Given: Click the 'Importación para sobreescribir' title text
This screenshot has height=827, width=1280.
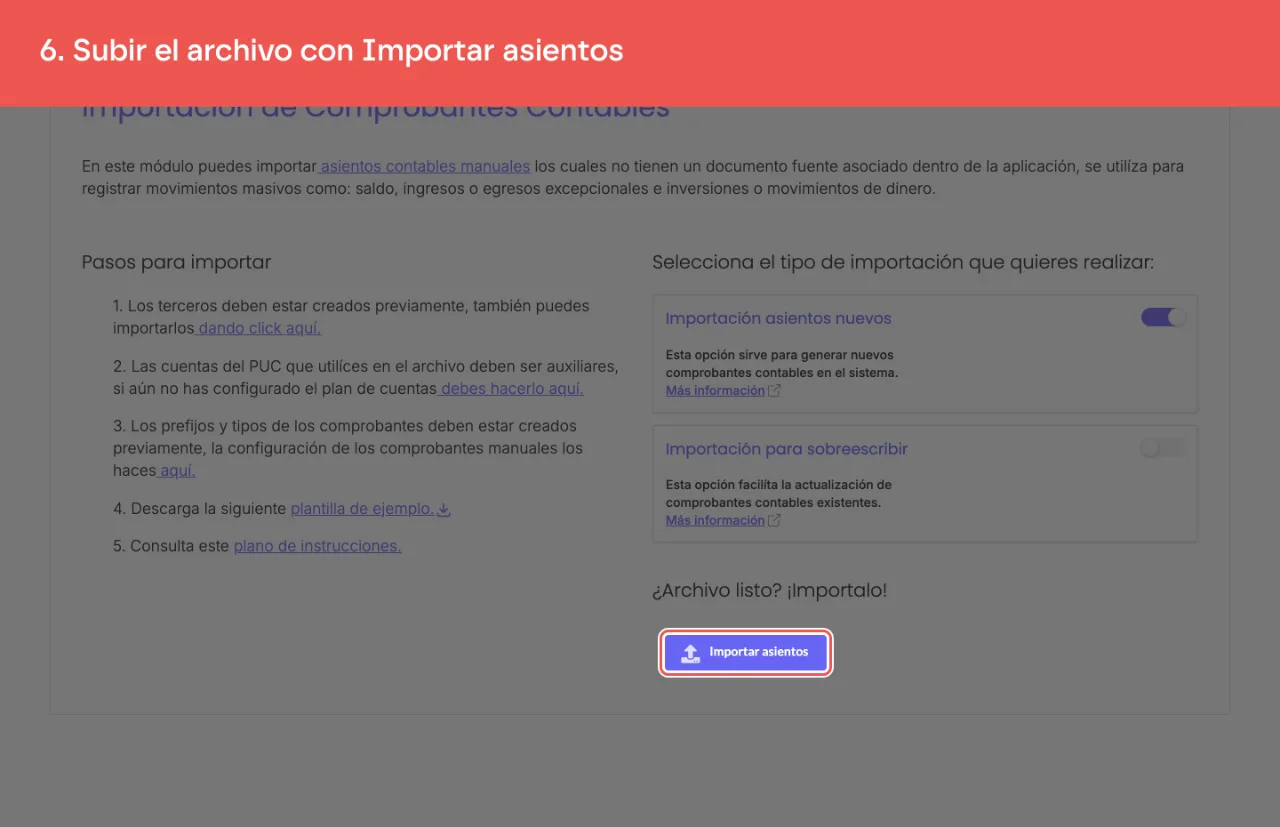Looking at the screenshot, I should 786,449.
